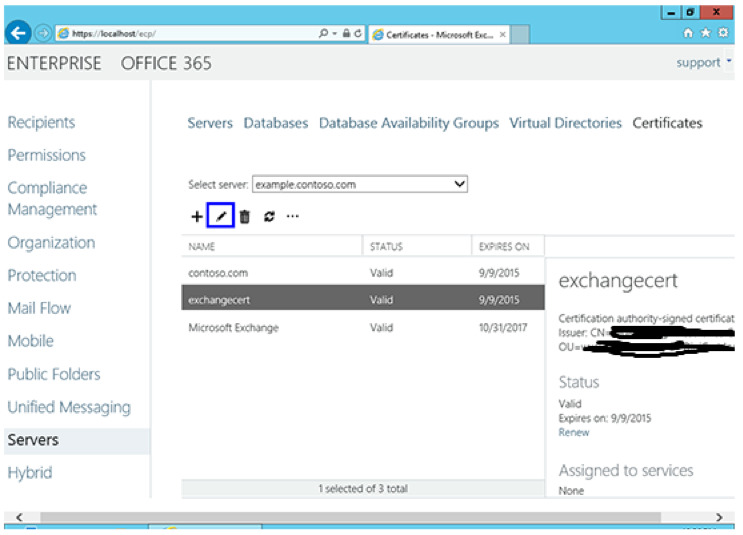This screenshot has height=535, width=743.
Task: Click the lock security icon in address bar
Action: pyautogui.click(x=346, y=33)
